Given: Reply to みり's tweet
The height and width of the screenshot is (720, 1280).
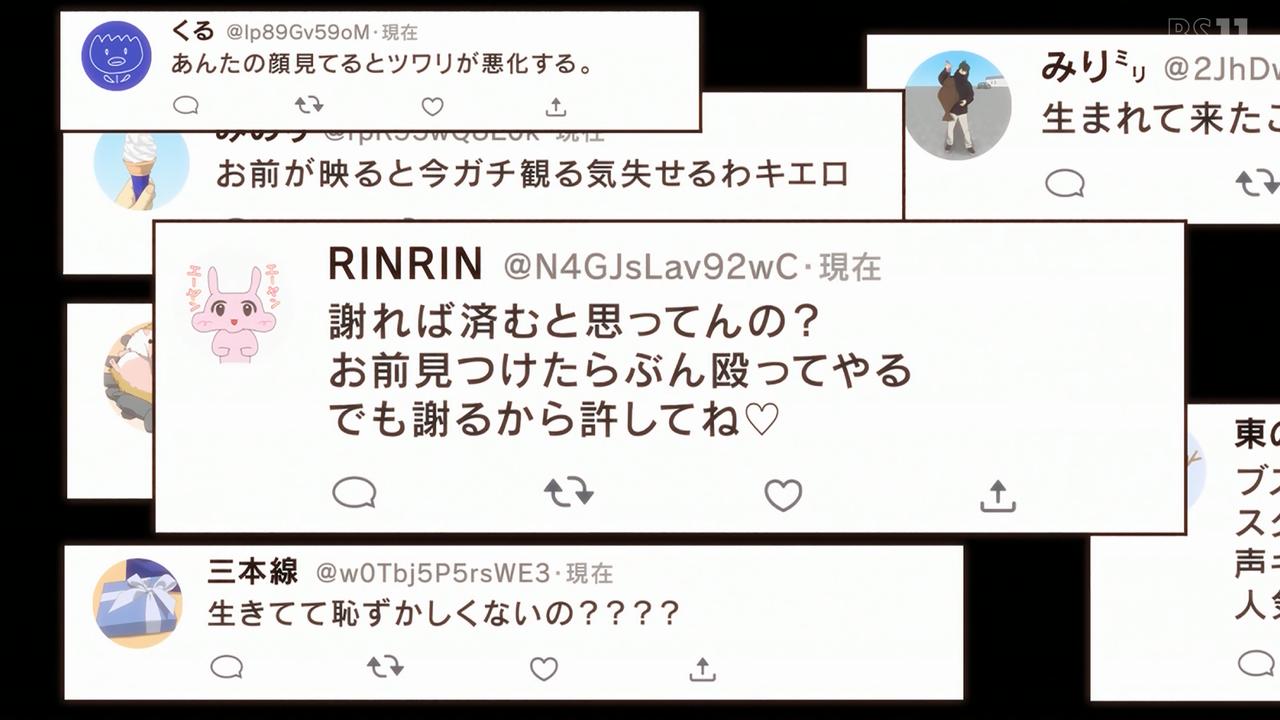Looking at the screenshot, I should 1065,182.
